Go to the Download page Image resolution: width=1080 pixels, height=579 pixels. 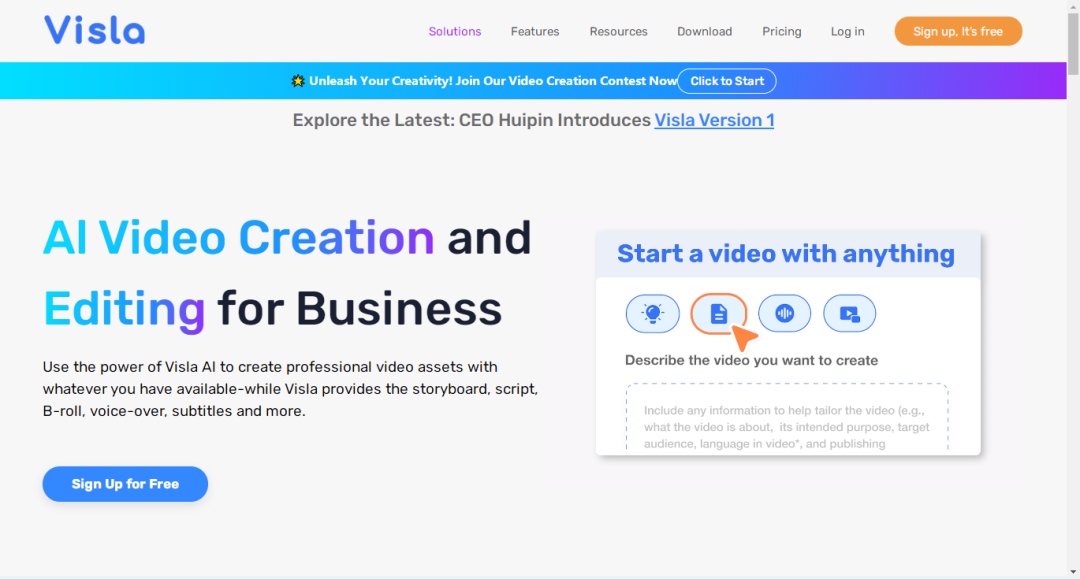705,32
